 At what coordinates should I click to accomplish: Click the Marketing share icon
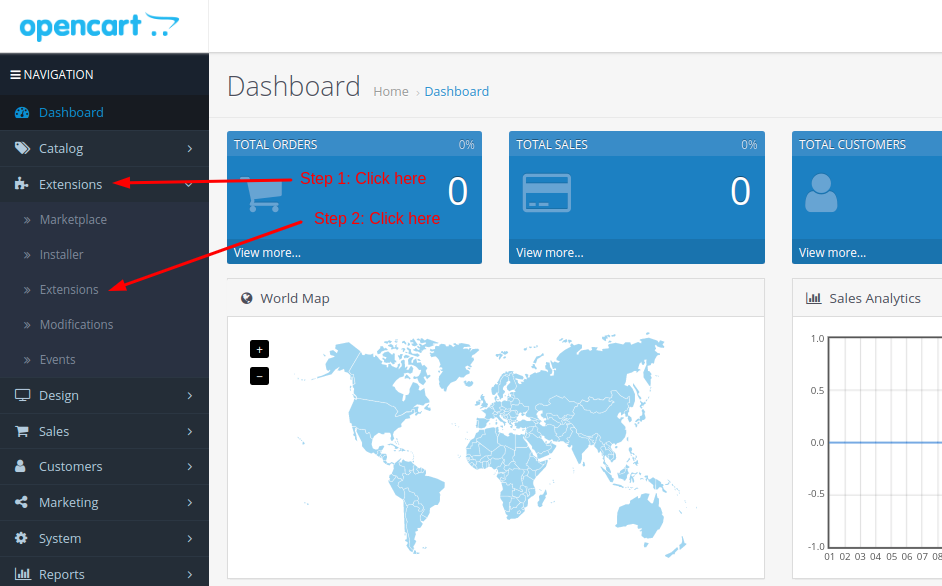[x=21, y=502]
